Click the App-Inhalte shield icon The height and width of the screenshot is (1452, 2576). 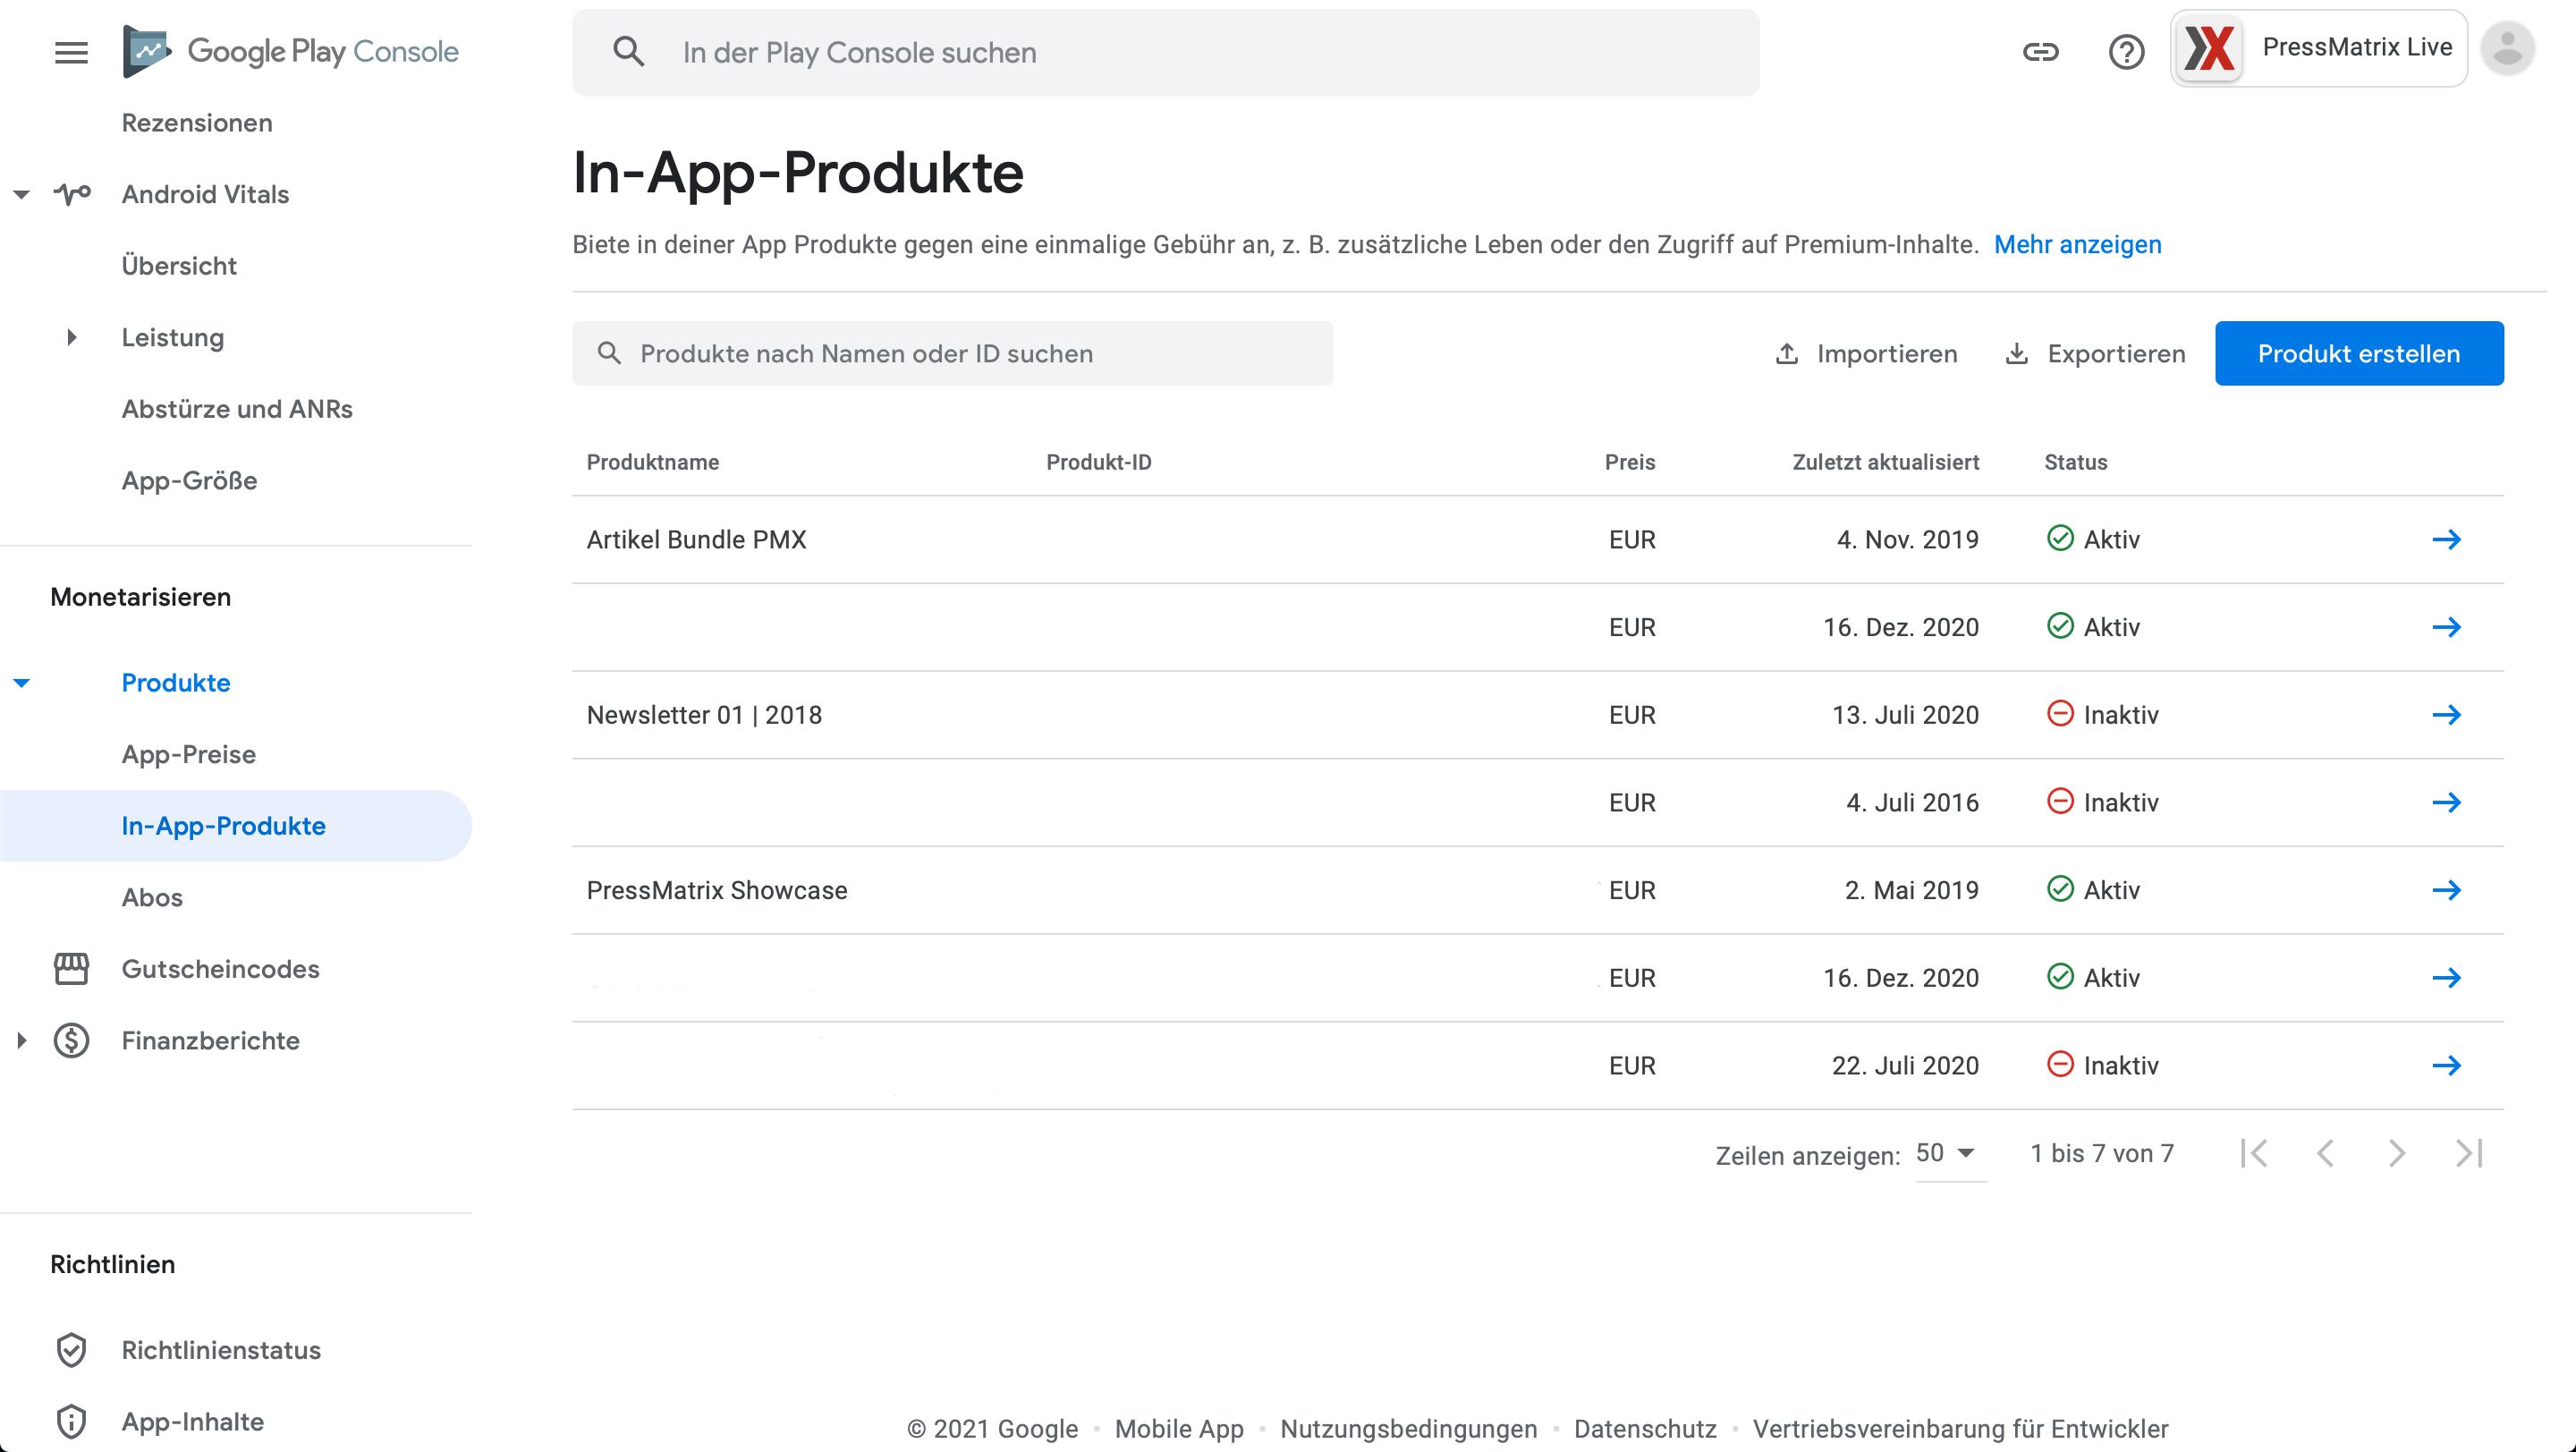click(71, 1422)
